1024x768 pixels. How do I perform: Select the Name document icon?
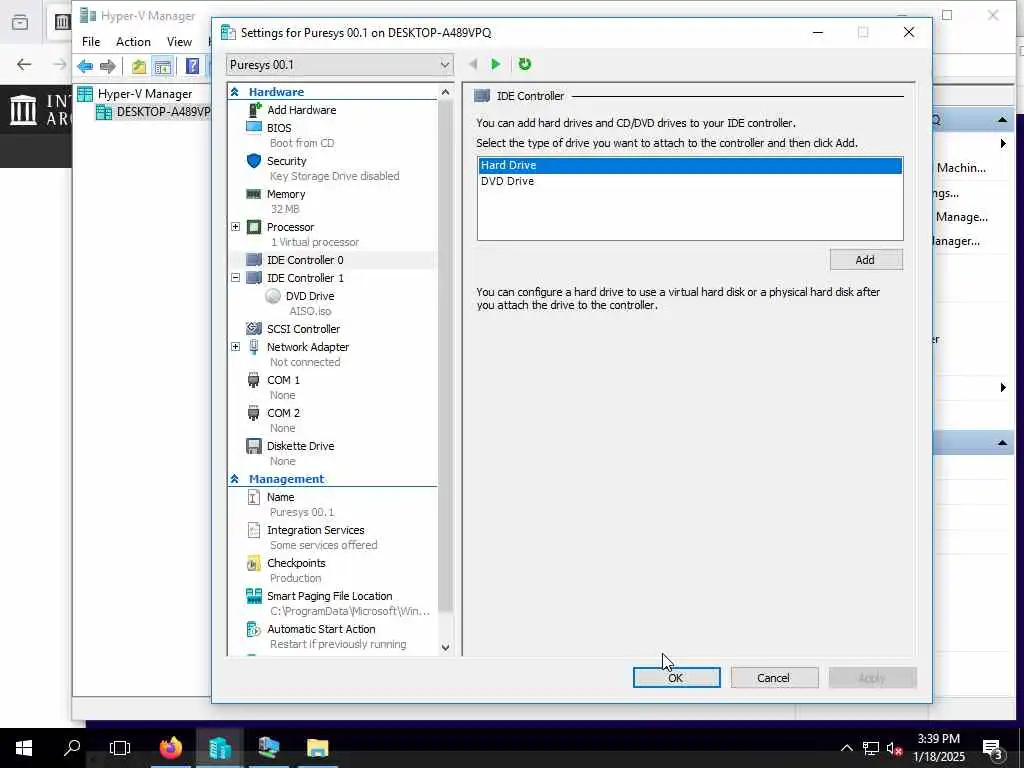coord(253,497)
